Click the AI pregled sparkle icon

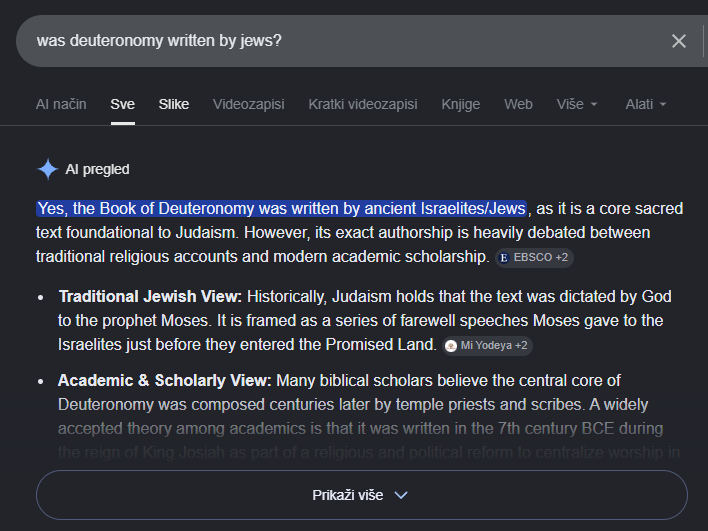click(47, 169)
